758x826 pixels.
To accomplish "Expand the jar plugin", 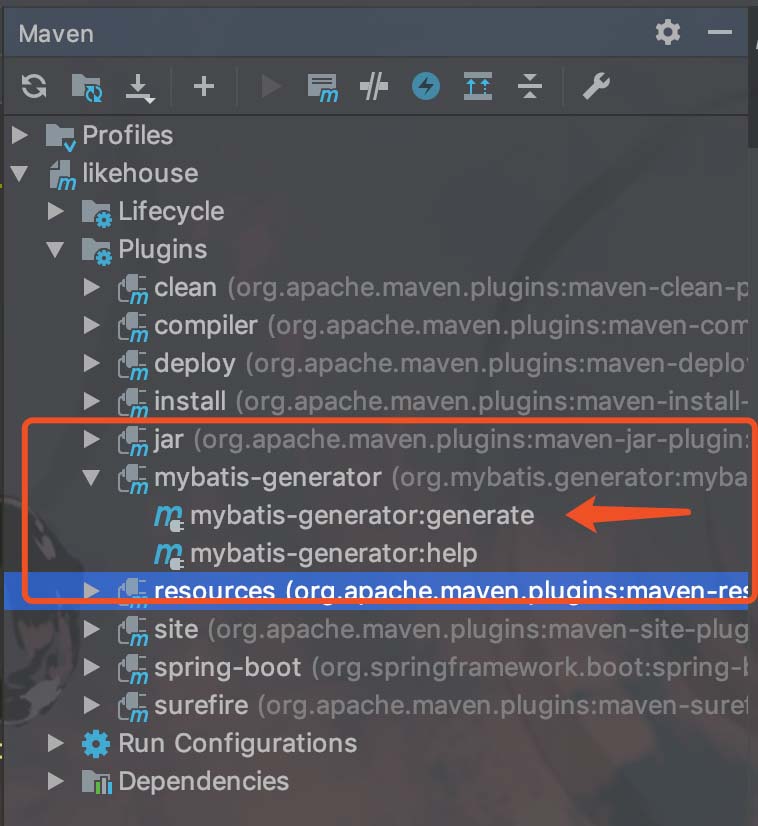I will 92,439.
